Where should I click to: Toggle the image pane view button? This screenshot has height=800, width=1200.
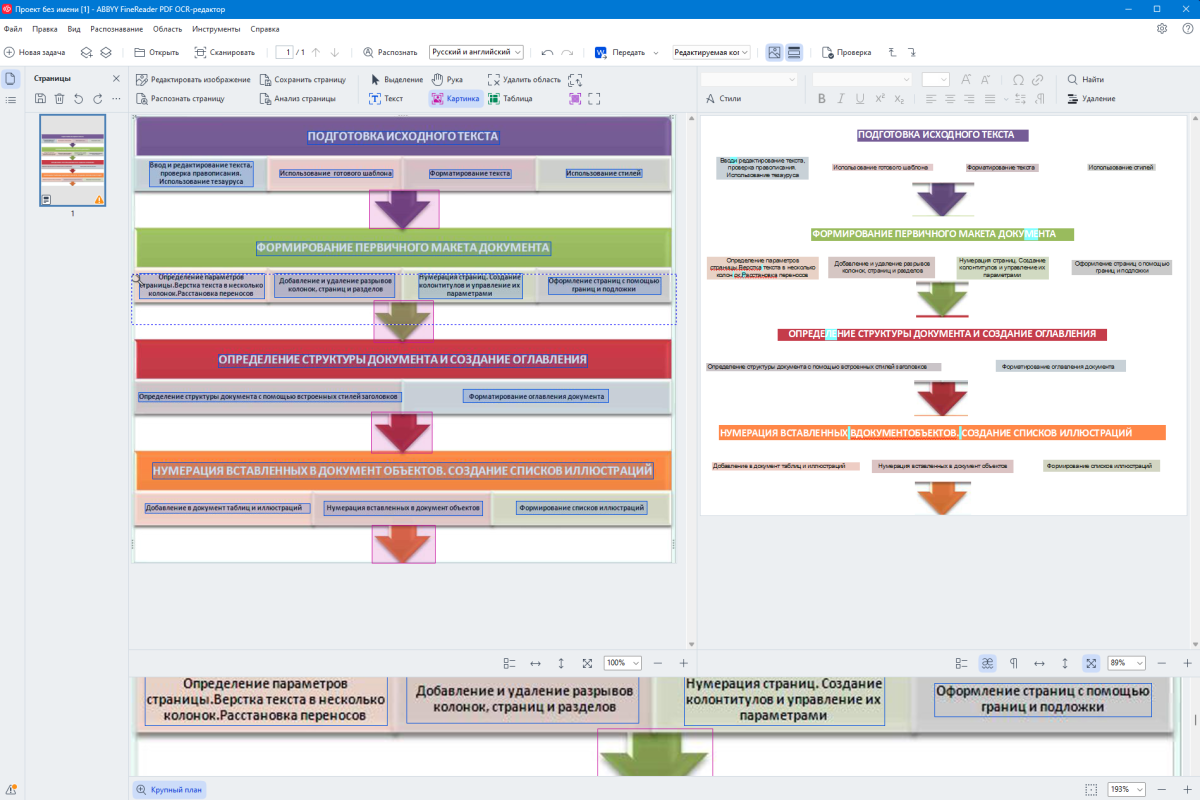(775, 52)
